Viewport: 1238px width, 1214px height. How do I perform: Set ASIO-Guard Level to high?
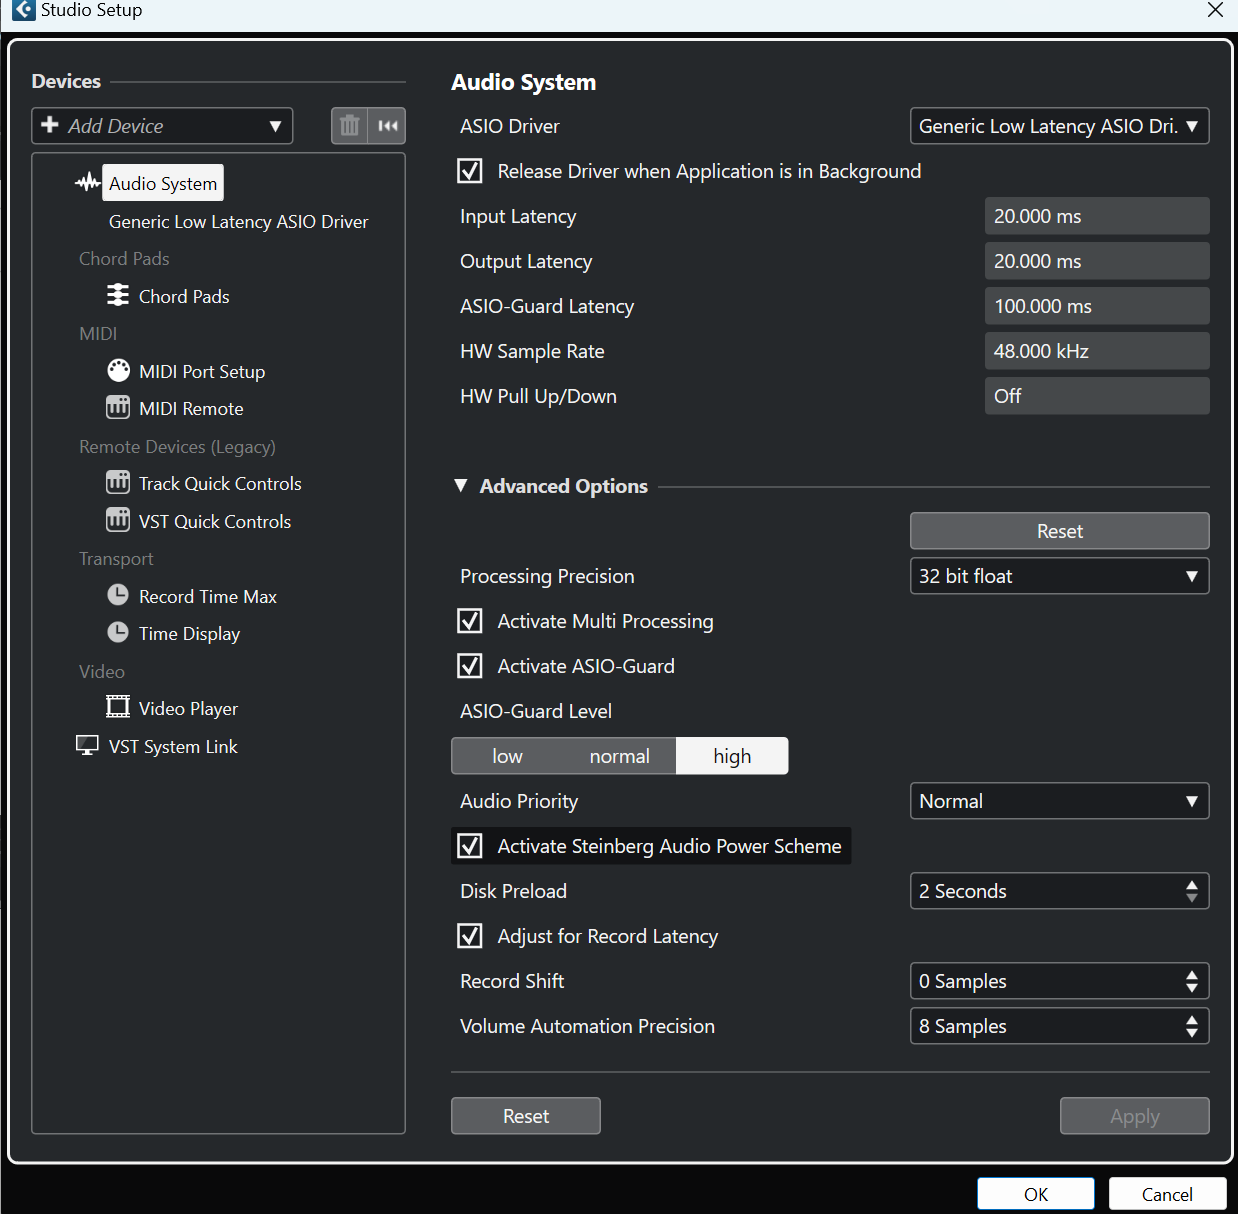click(732, 756)
